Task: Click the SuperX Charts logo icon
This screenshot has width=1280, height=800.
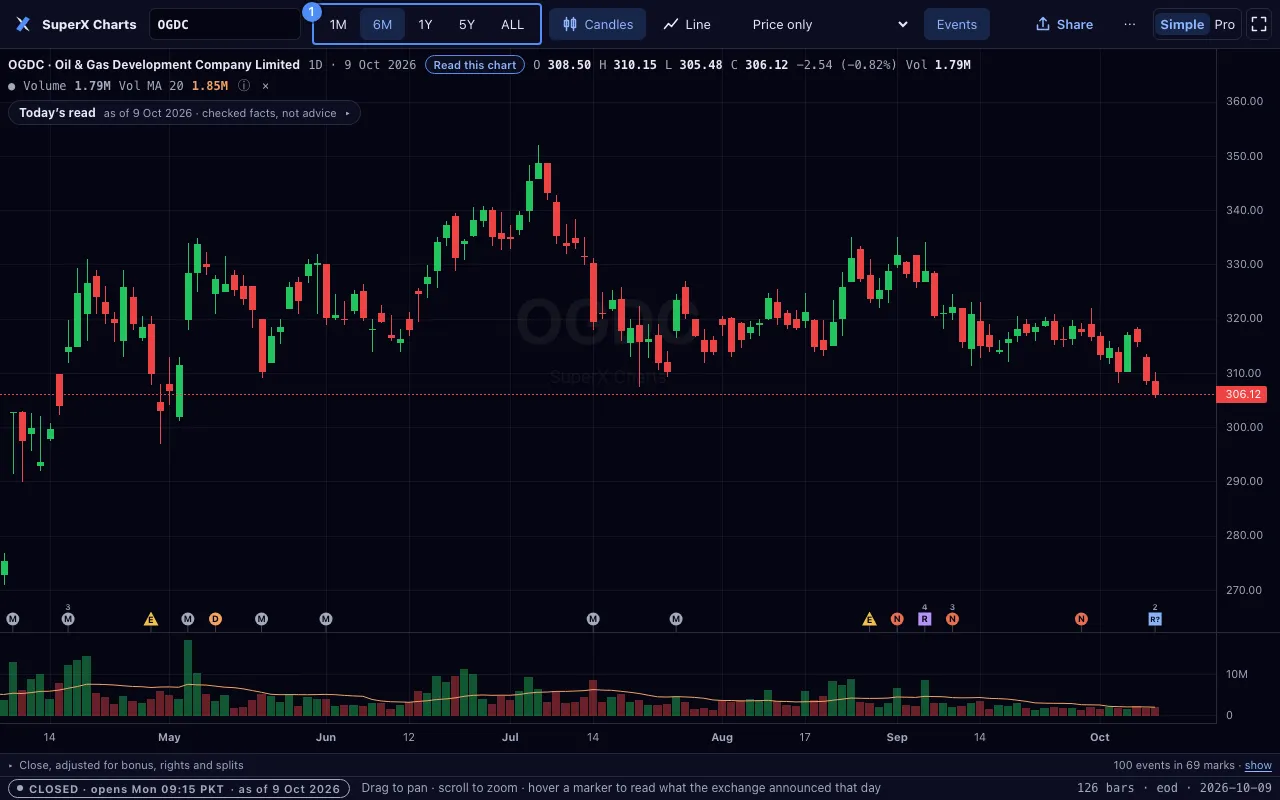Action: click(23, 24)
